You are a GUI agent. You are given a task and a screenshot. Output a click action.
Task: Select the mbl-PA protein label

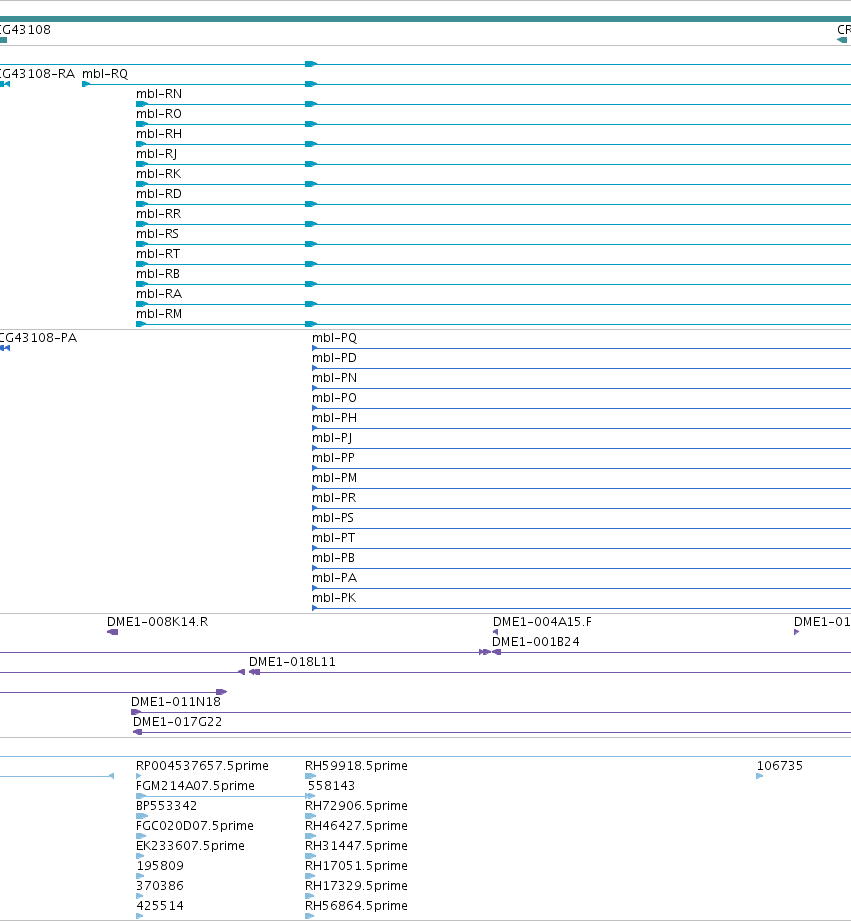coord(334,577)
